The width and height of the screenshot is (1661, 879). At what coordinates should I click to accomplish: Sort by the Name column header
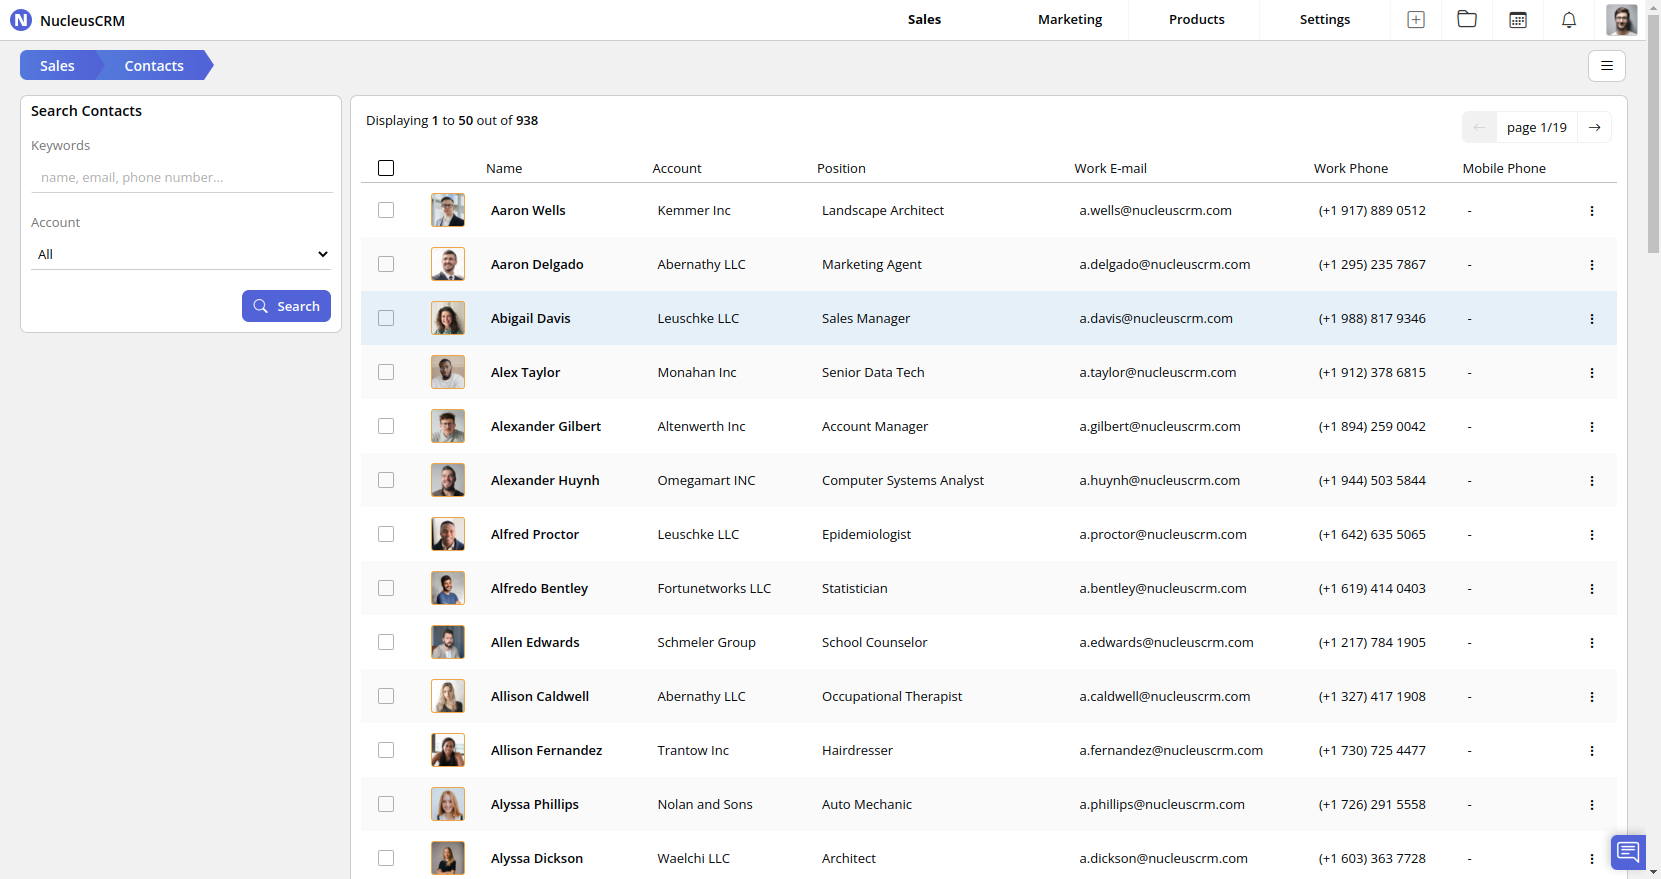click(504, 168)
